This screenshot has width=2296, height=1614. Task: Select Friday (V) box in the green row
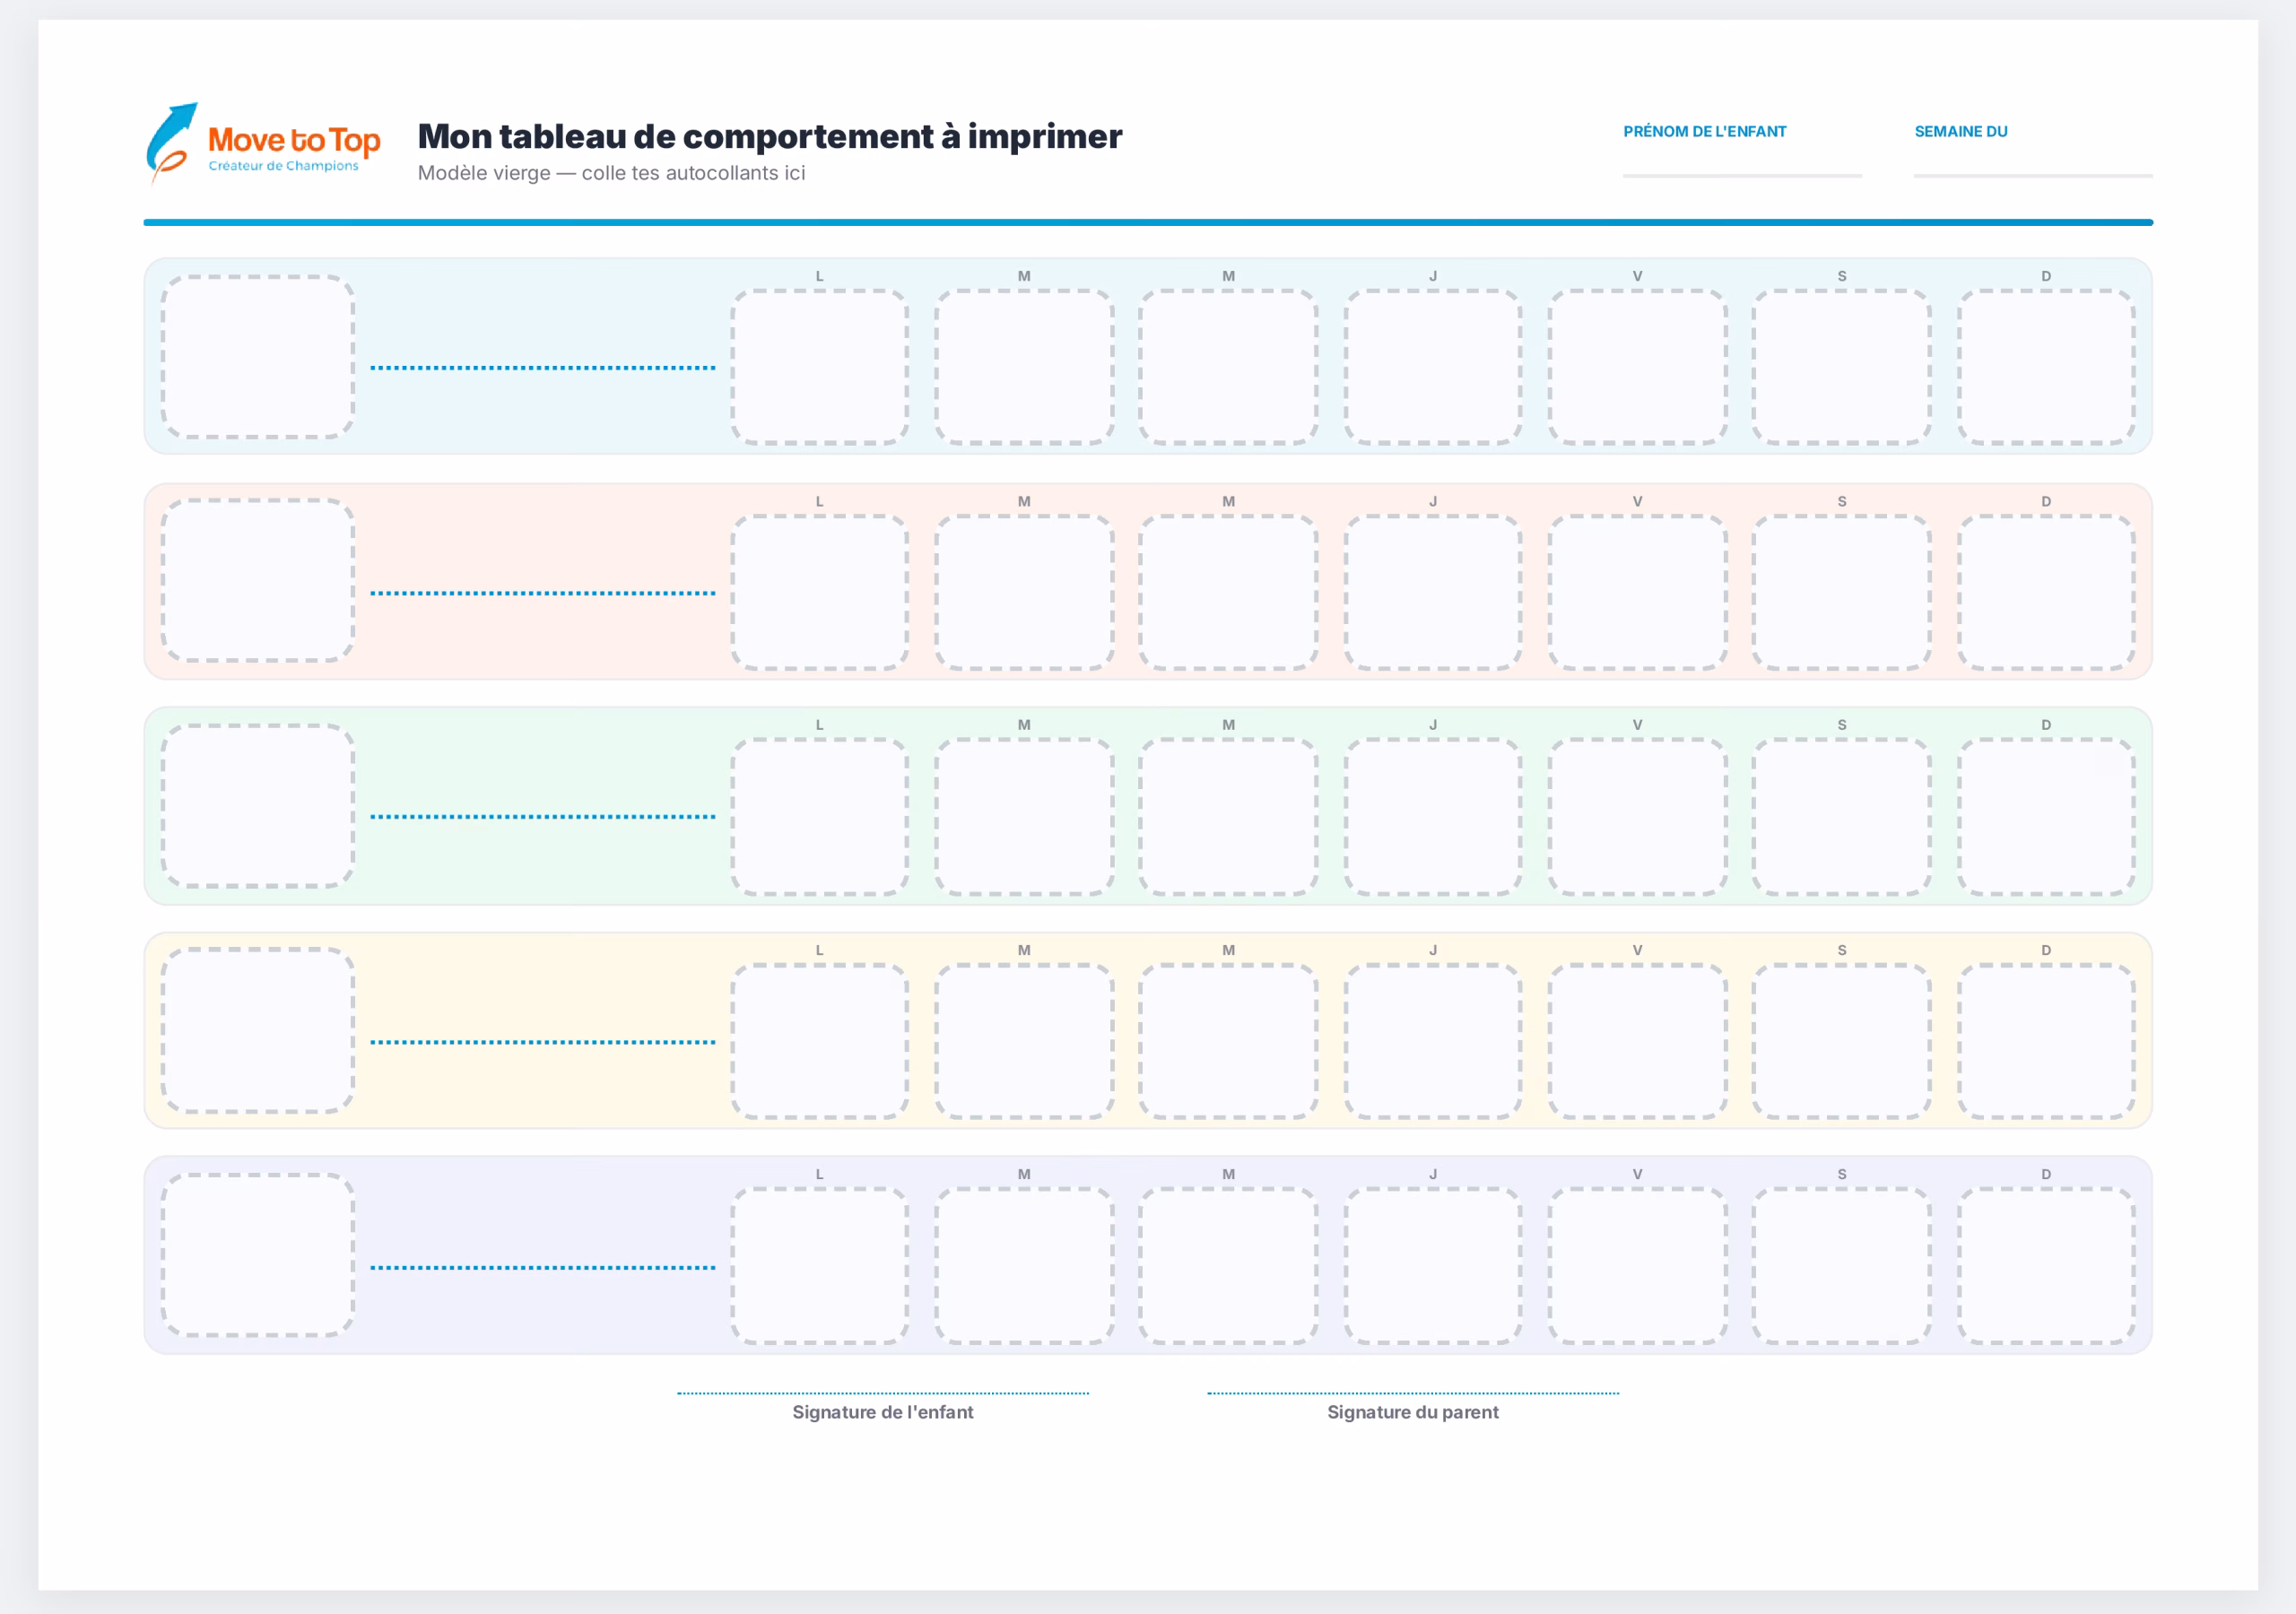(x=1638, y=816)
